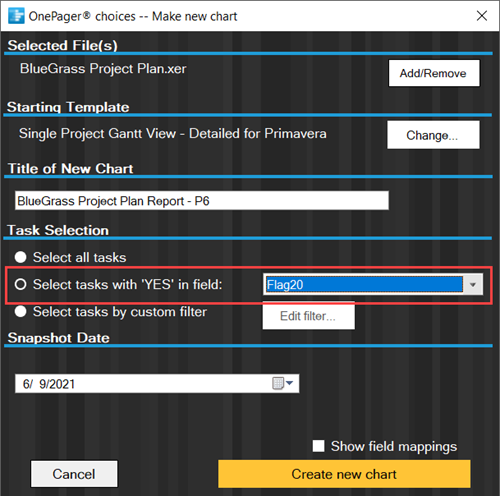Click the OnePager app icon in title bar
The width and height of the screenshot is (500, 496).
16,16
